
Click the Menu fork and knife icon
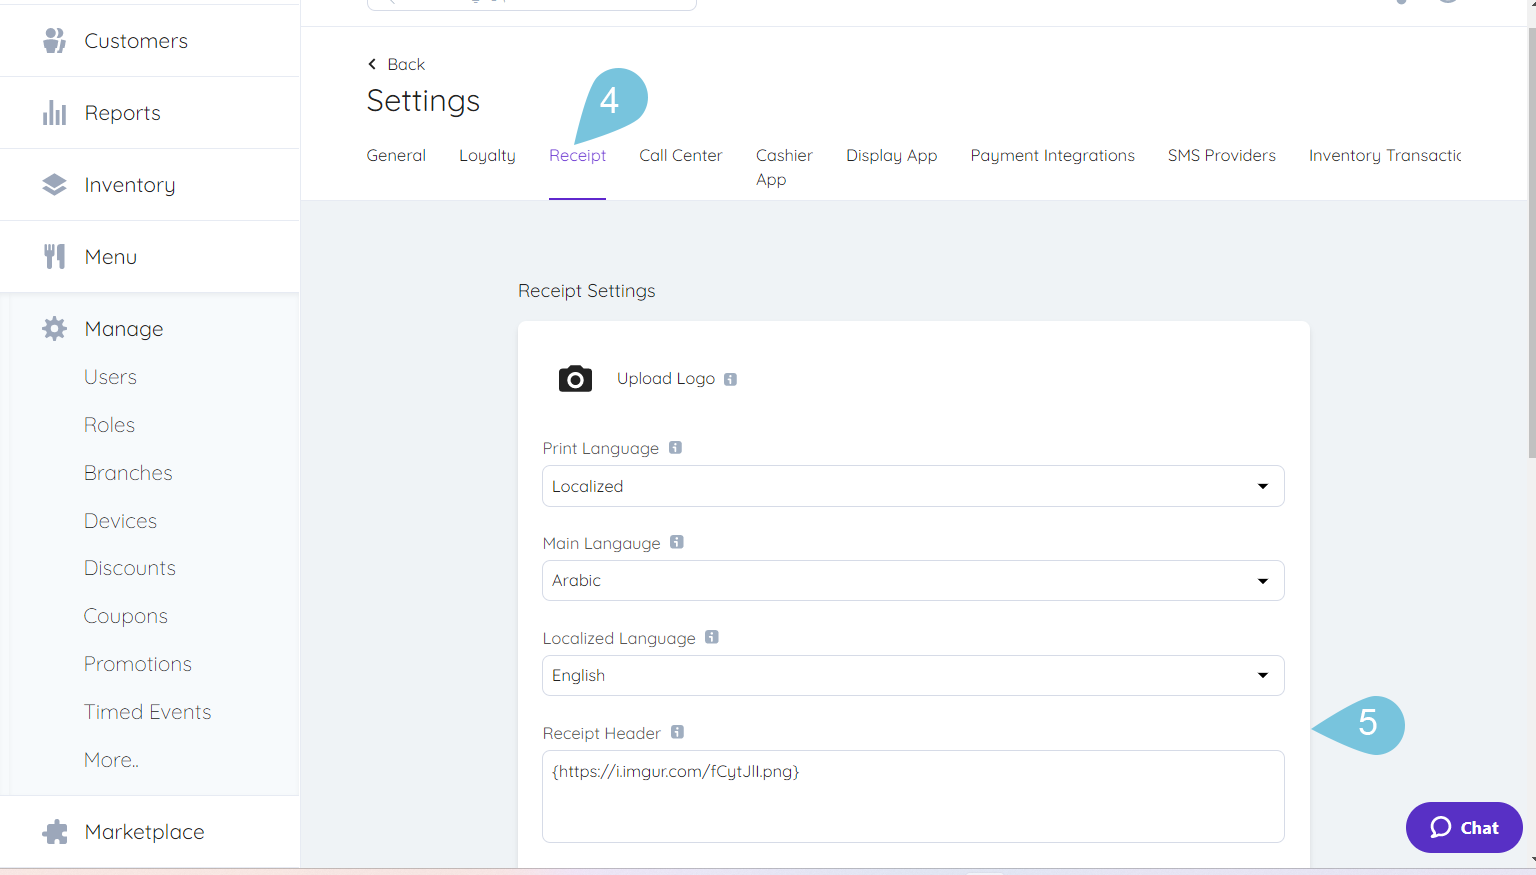pos(55,257)
